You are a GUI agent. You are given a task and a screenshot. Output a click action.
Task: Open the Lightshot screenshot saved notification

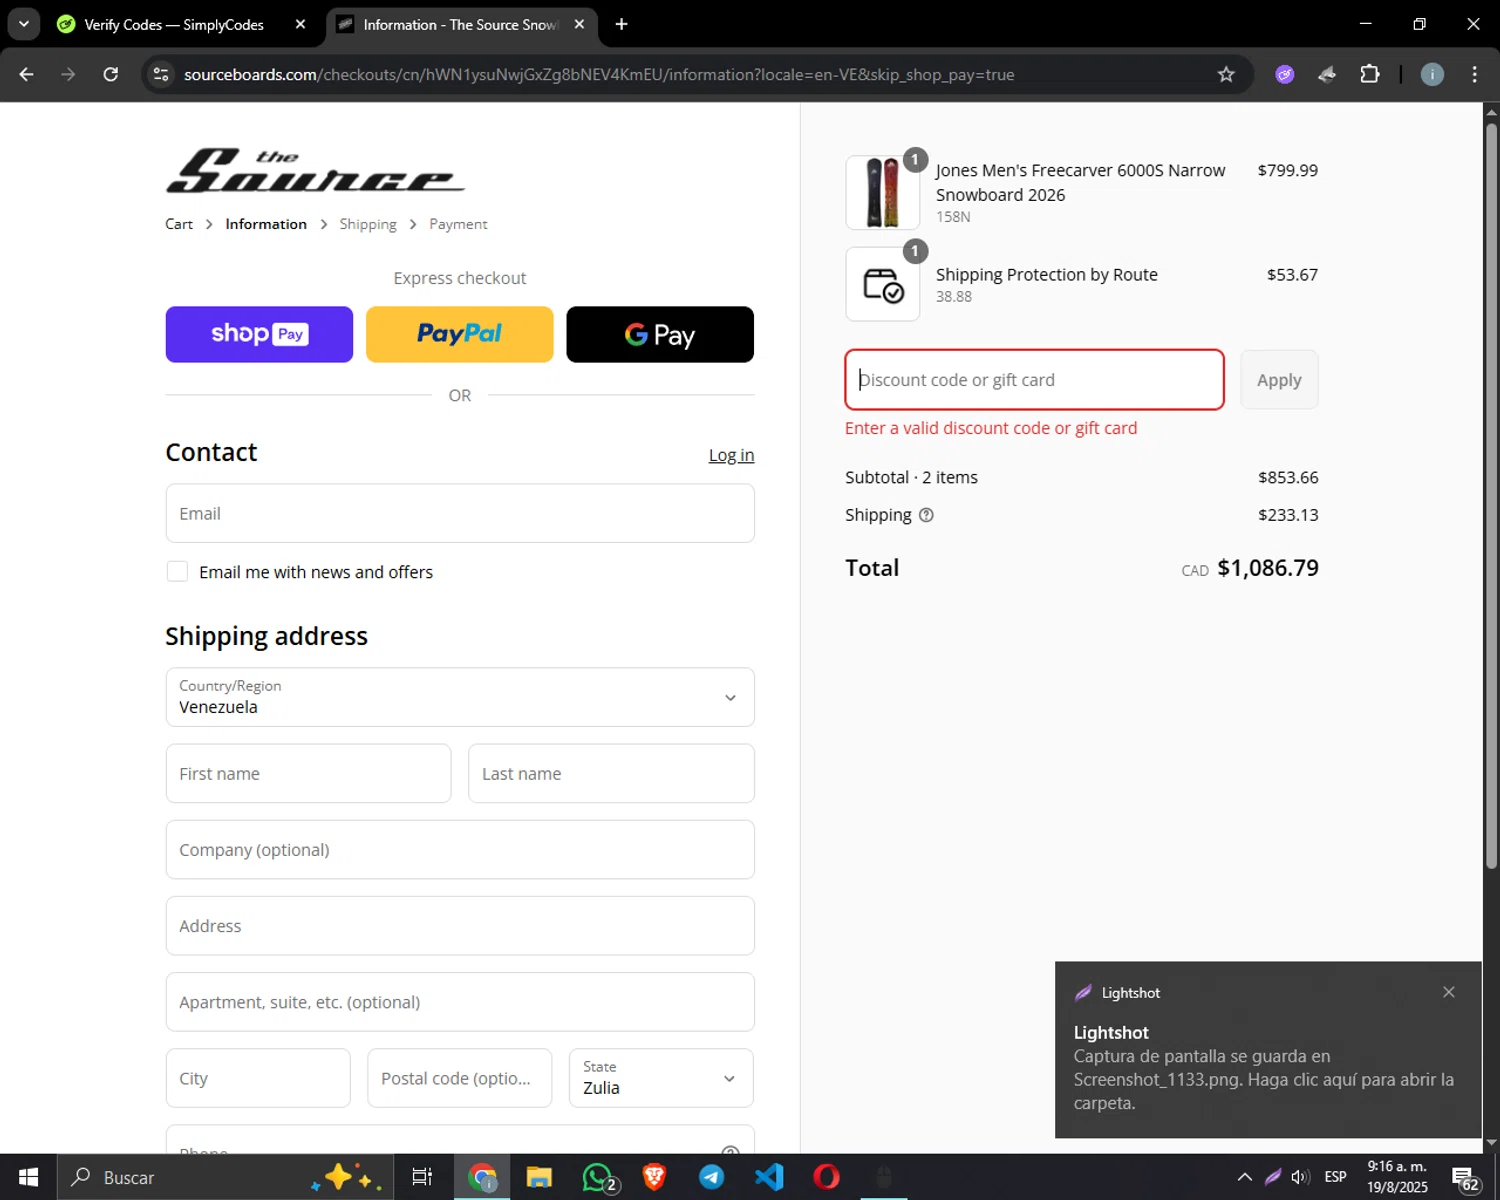coord(1268,1050)
